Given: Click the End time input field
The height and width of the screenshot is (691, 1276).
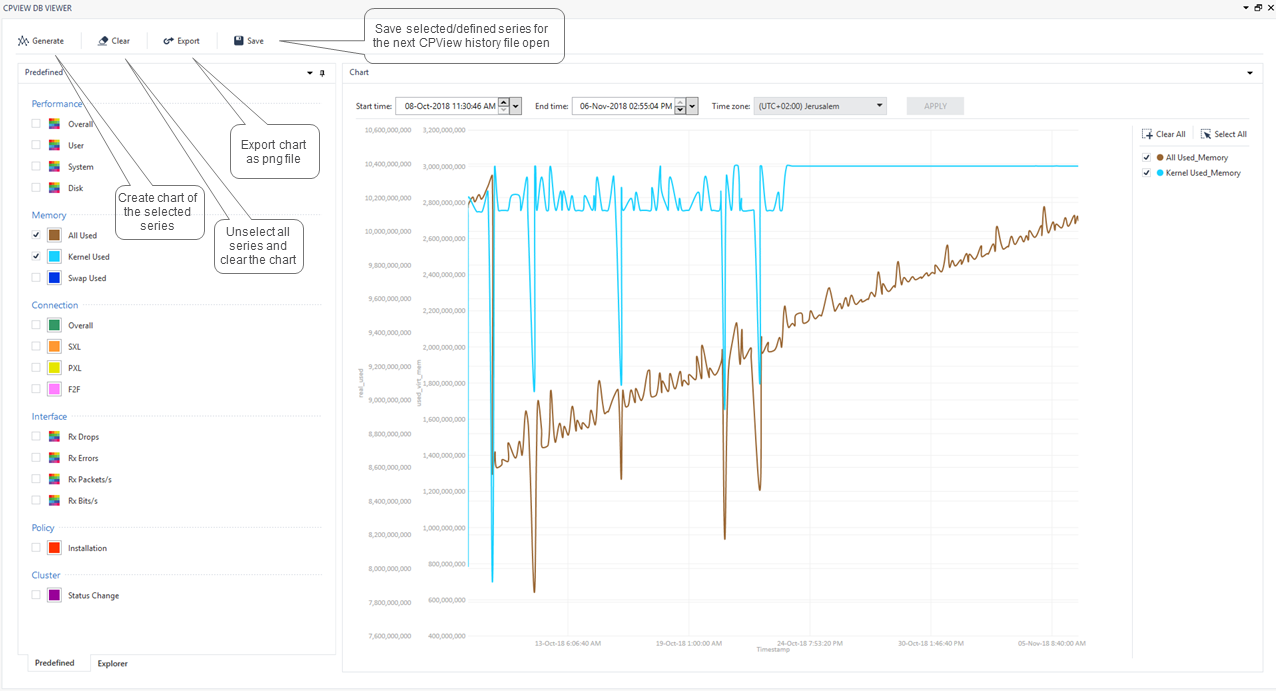Looking at the screenshot, I should point(625,105).
